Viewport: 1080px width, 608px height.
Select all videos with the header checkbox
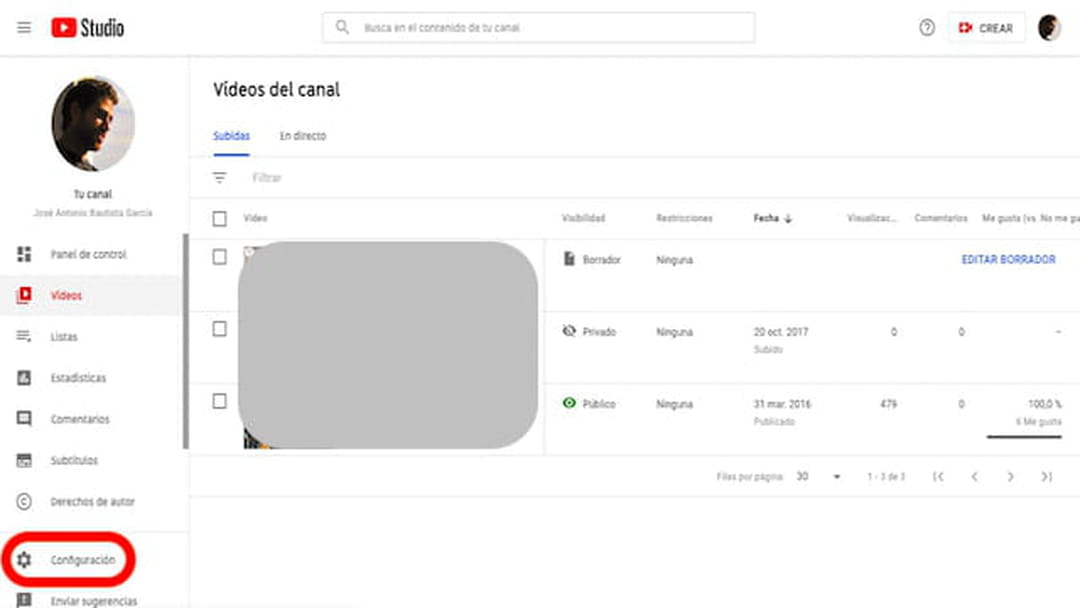217,218
